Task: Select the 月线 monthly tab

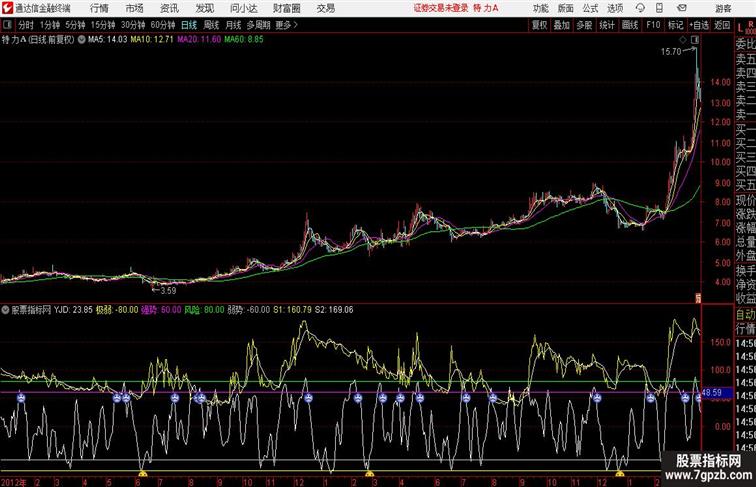Action: click(x=233, y=25)
